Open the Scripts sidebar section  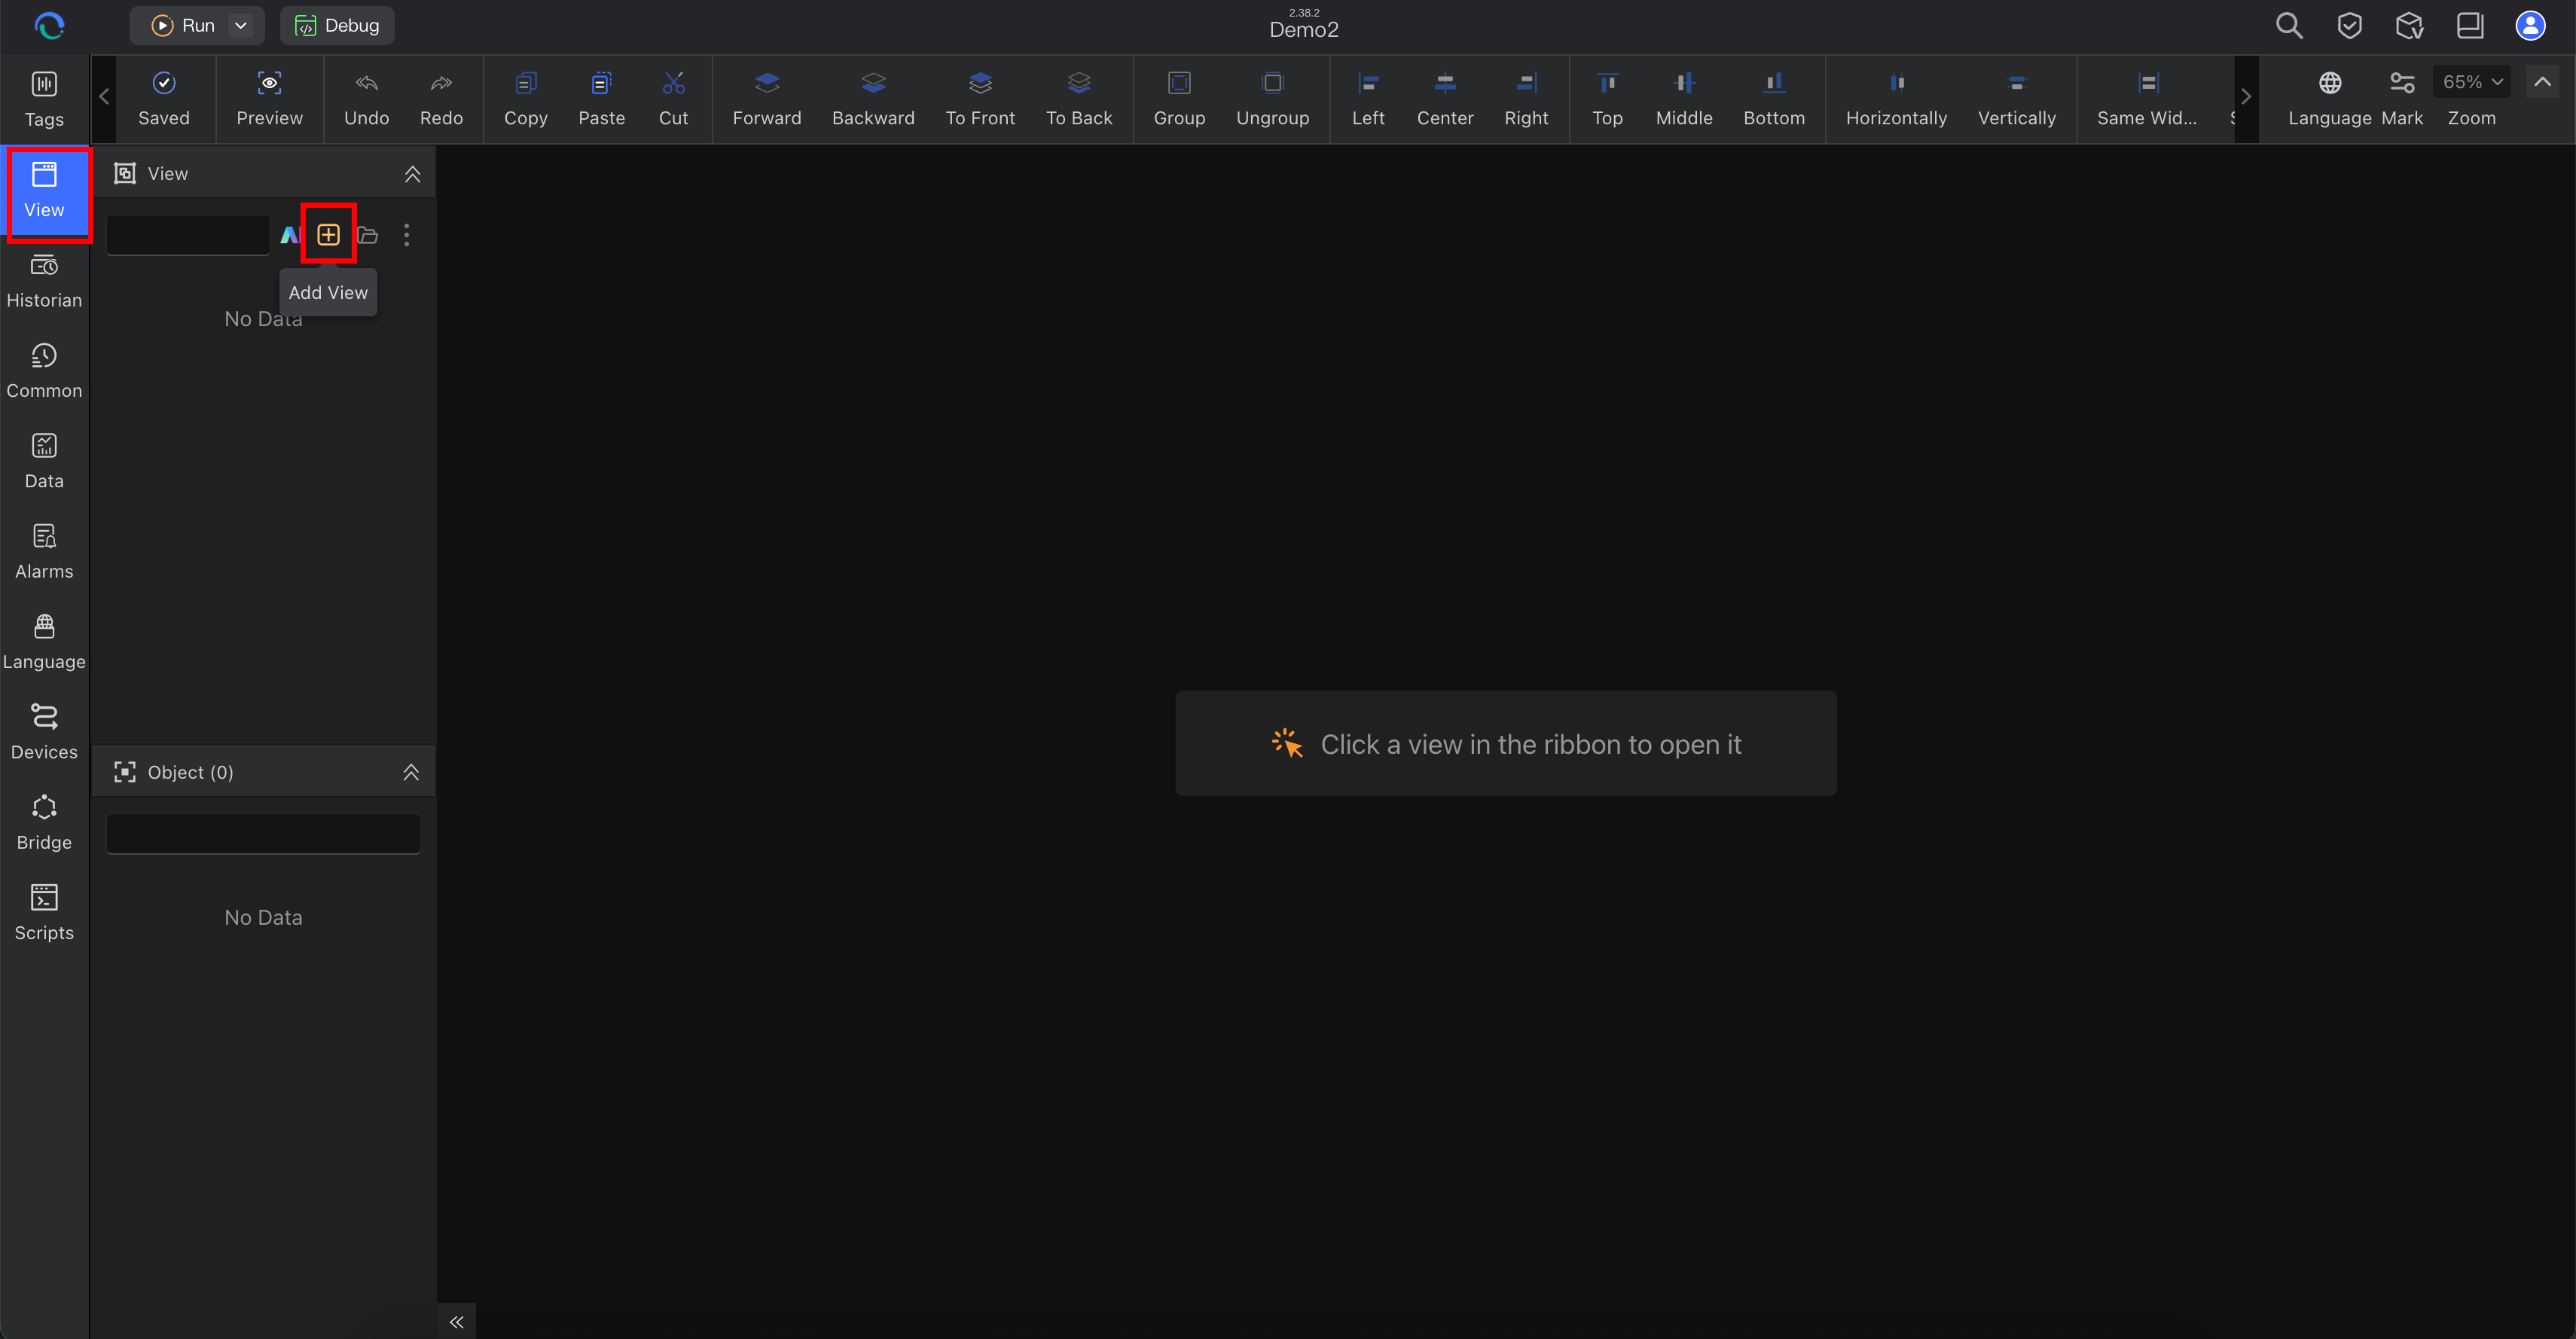(x=44, y=913)
